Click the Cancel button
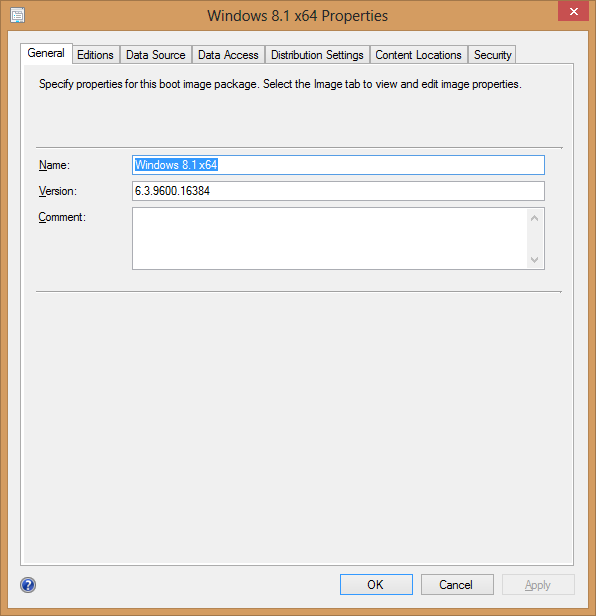596x616 pixels. coord(457,585)
